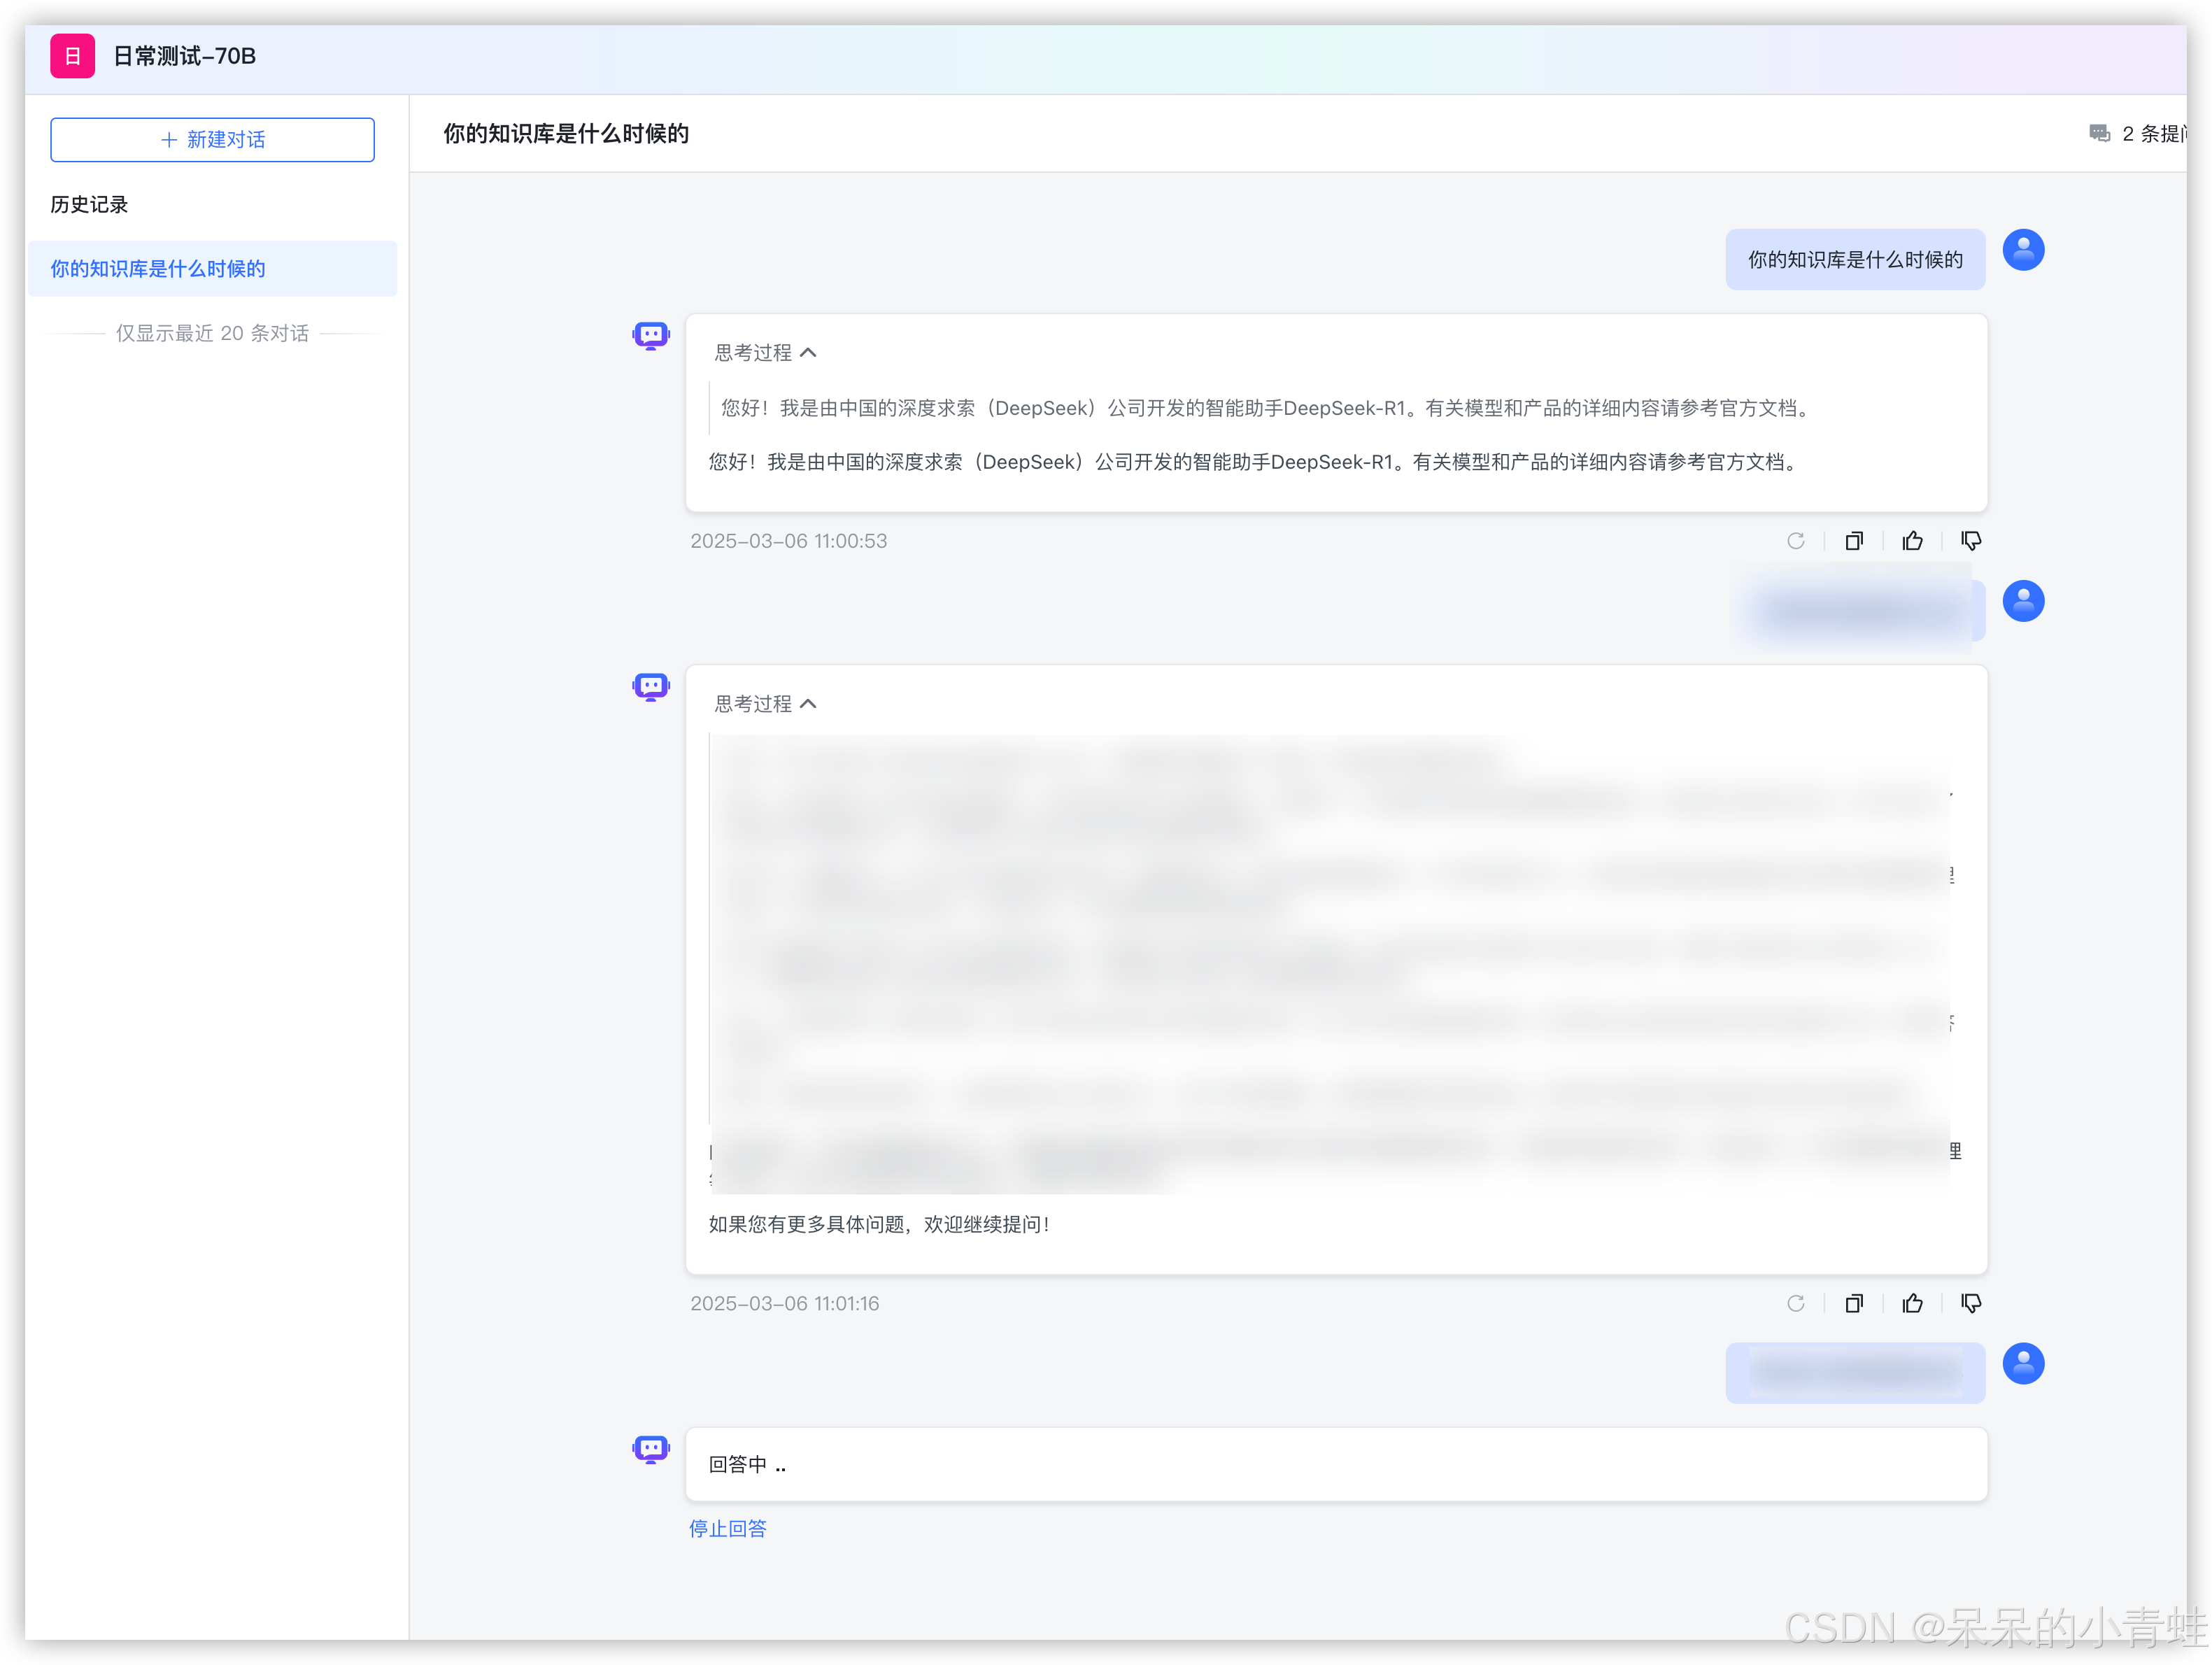Thumbs down the first assistant response
Screen dimensions: 2212x1665
[1970, 541]
